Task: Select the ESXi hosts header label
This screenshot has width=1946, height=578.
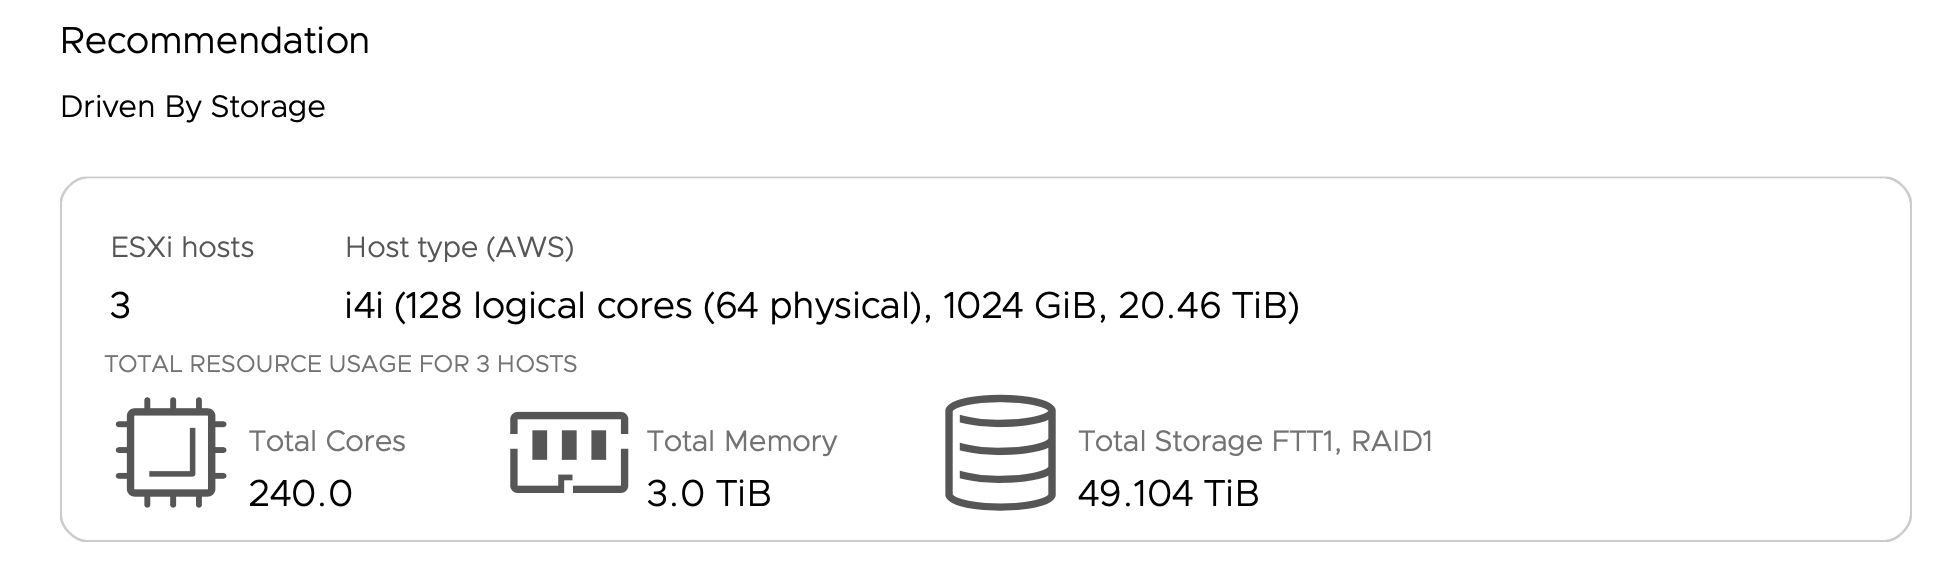Action: (180, 247)
